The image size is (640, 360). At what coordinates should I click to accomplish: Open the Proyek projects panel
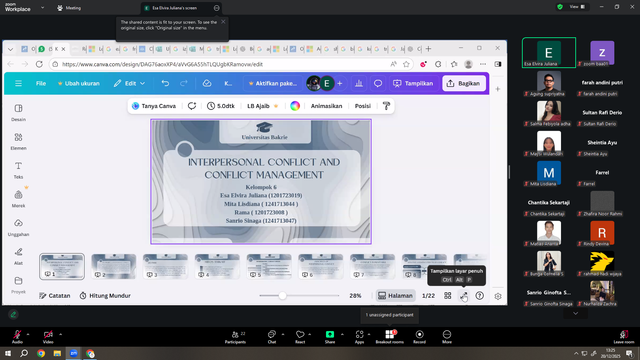pos(18,285)
